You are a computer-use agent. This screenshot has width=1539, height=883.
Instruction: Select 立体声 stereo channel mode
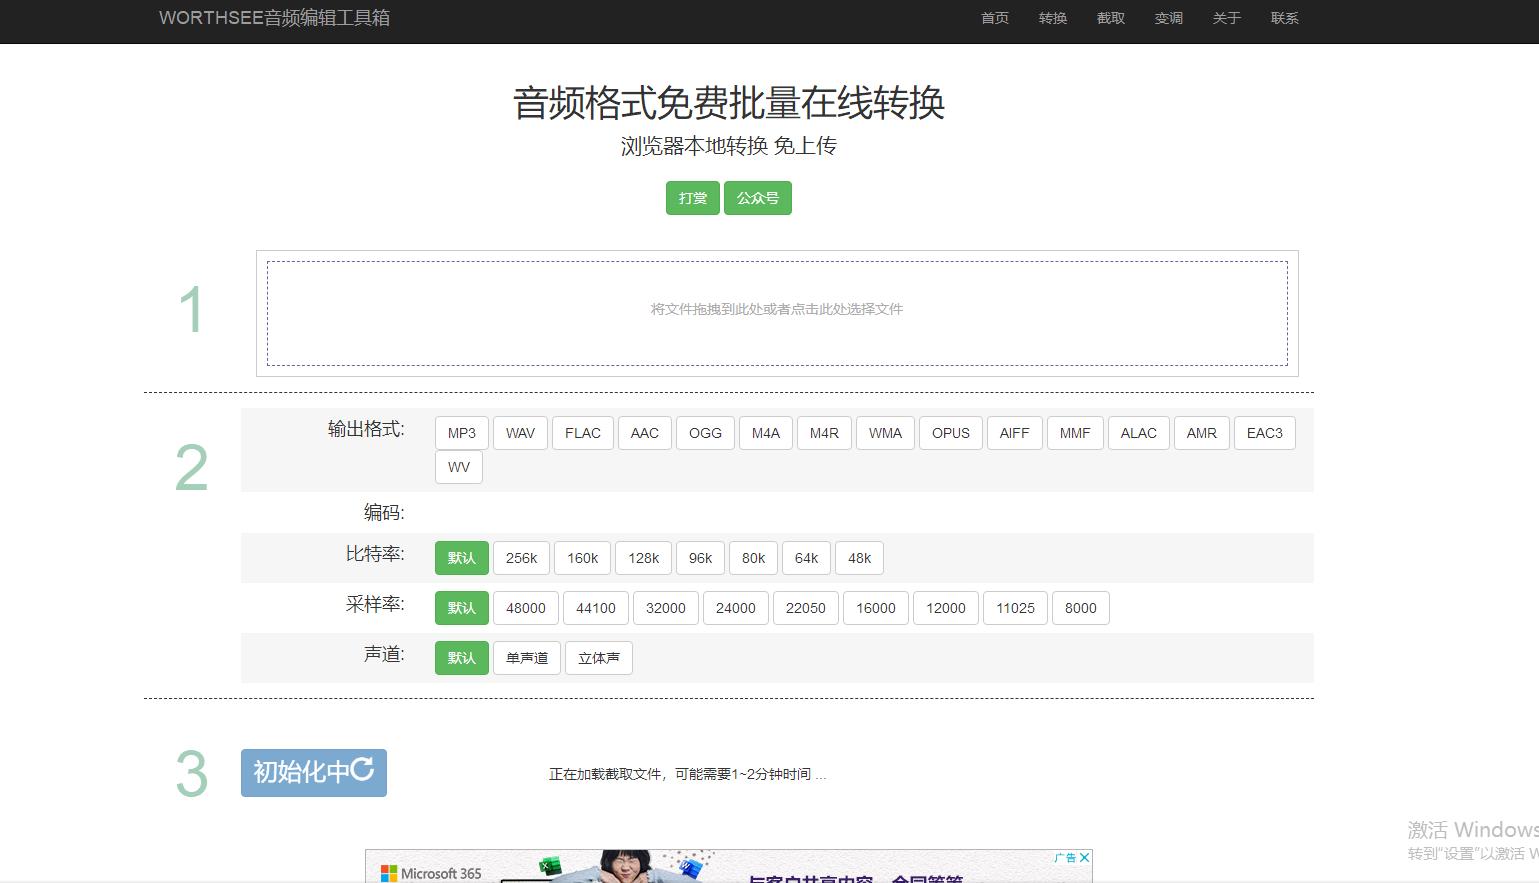pyautogui.click(x=598, y=658)
